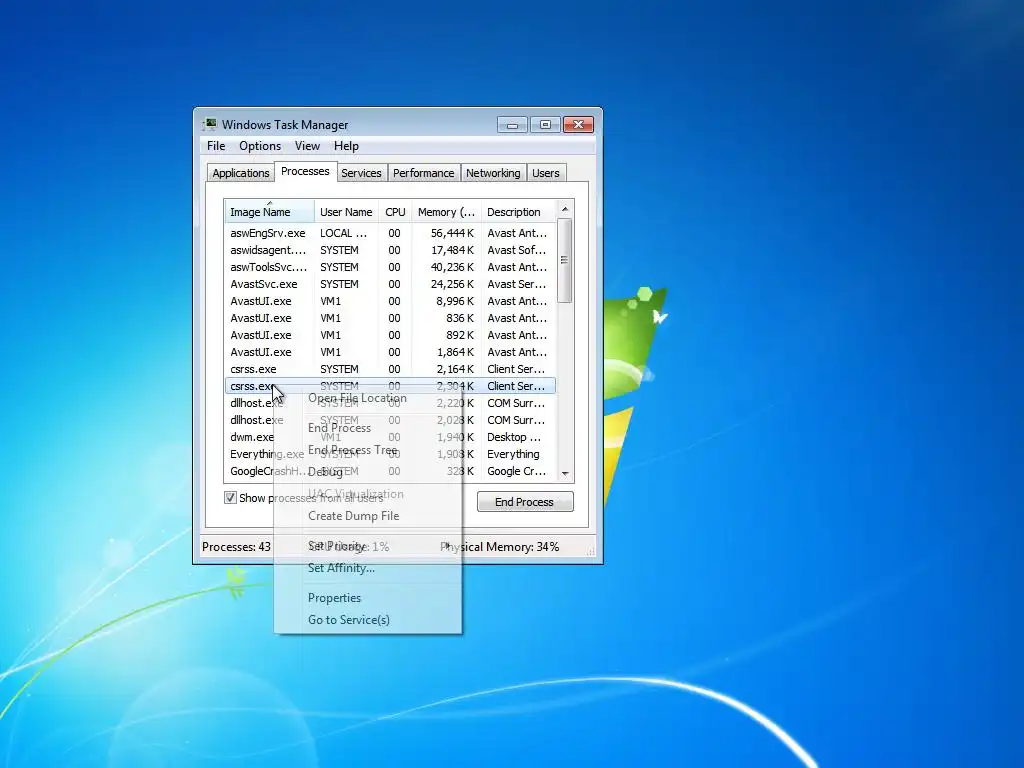The height and width of the screenshot is (768, 1024).
Task: Switch to the Services tab
Action: tap(361, 173)
